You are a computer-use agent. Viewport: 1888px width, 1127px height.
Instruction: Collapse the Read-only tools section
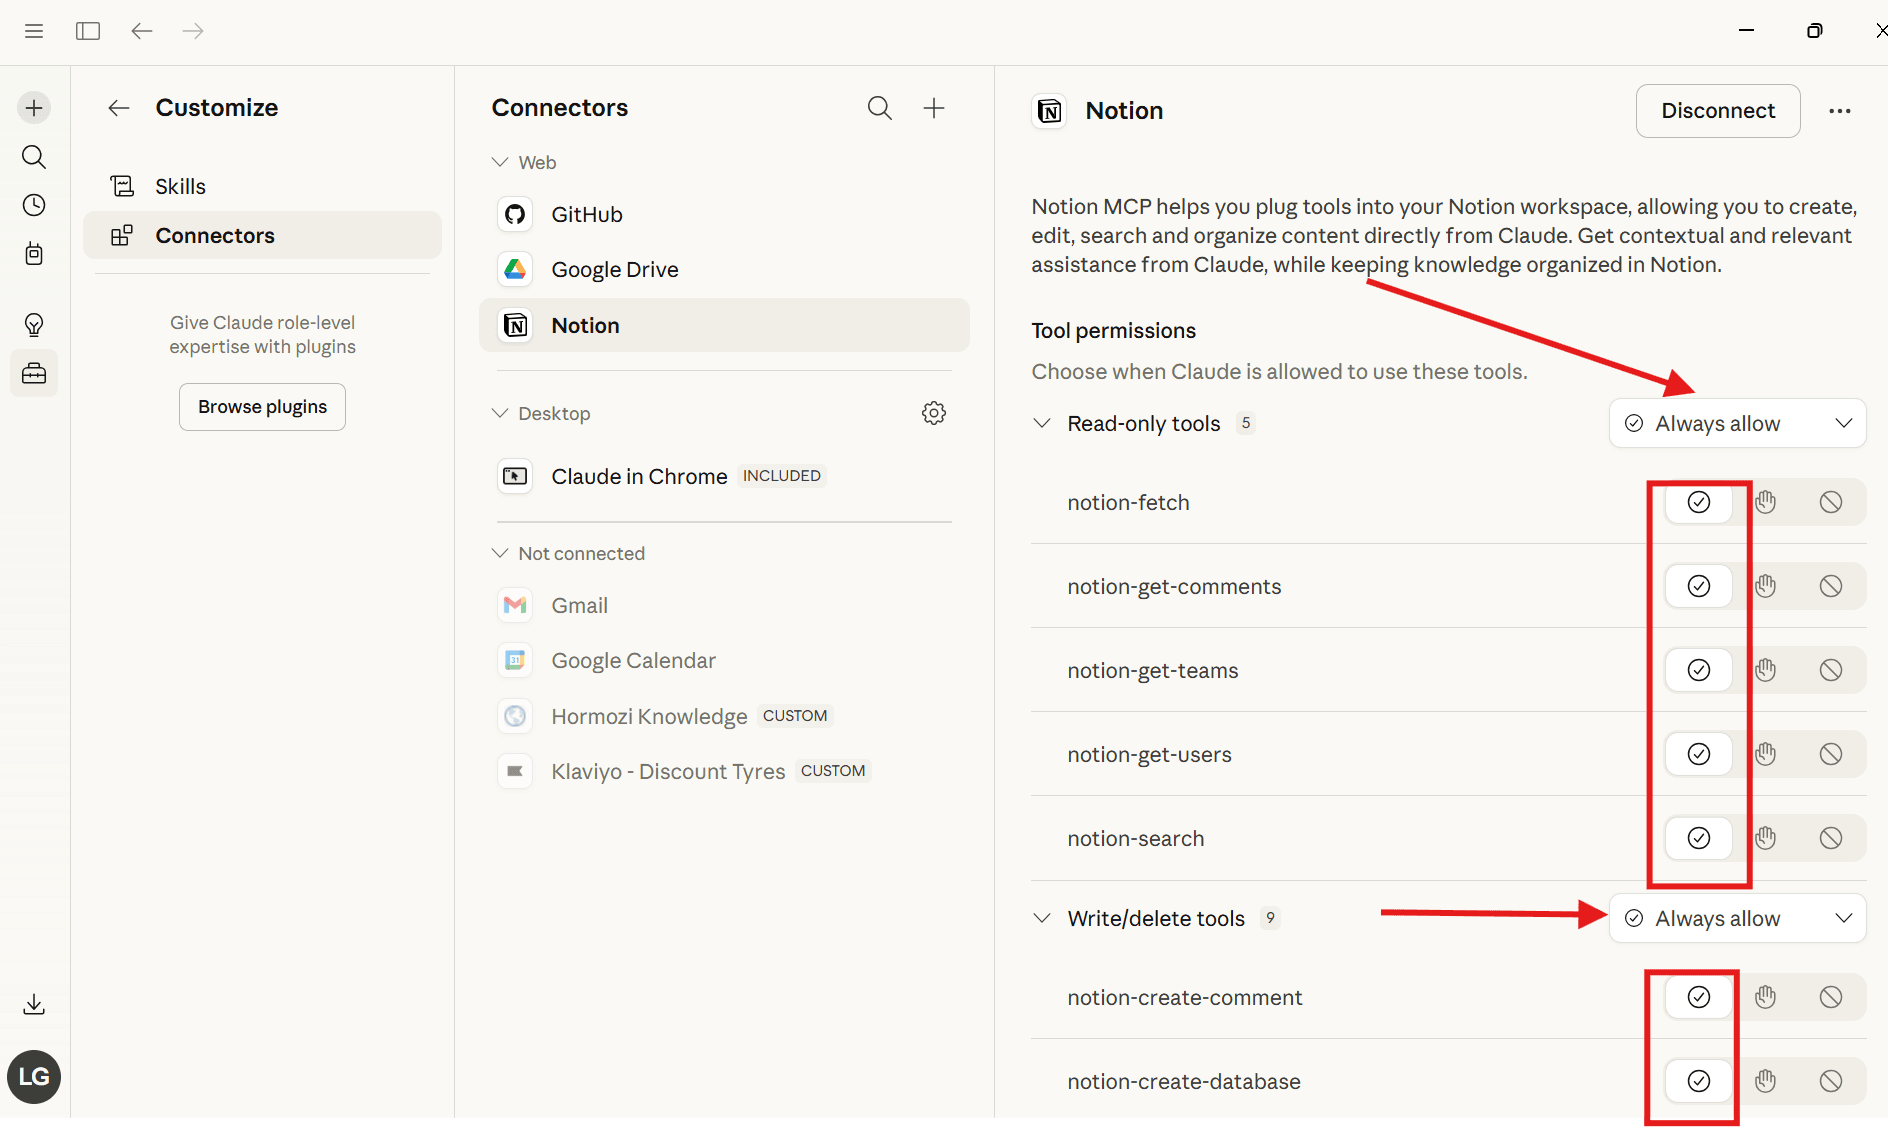coord(1042,424)
